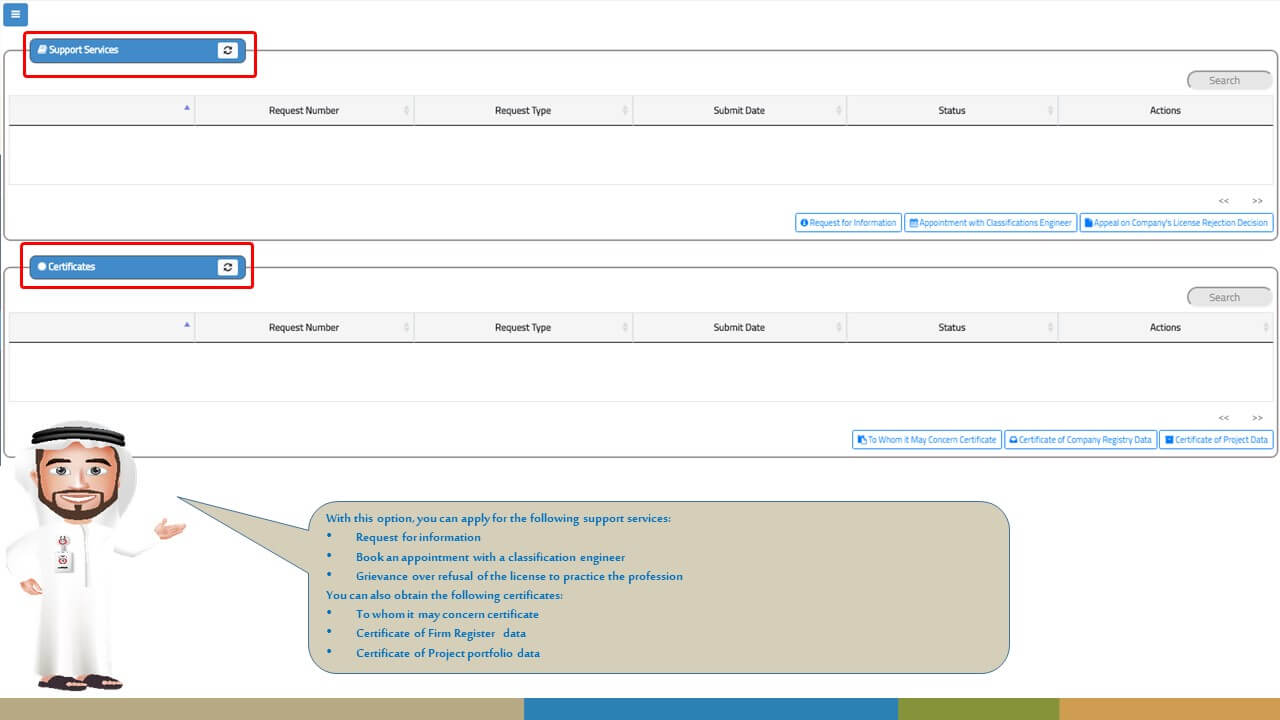Go to next page in Support Services
The width and height of the screenshot is (1280, 720).
(1257, 201)
